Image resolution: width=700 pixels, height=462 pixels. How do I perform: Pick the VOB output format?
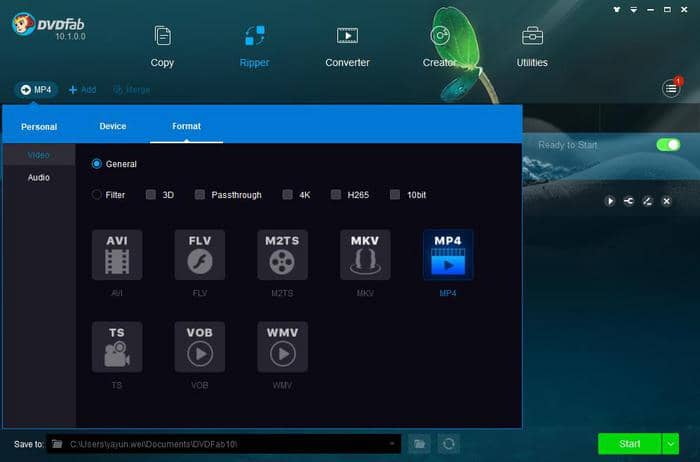(200, 347)
